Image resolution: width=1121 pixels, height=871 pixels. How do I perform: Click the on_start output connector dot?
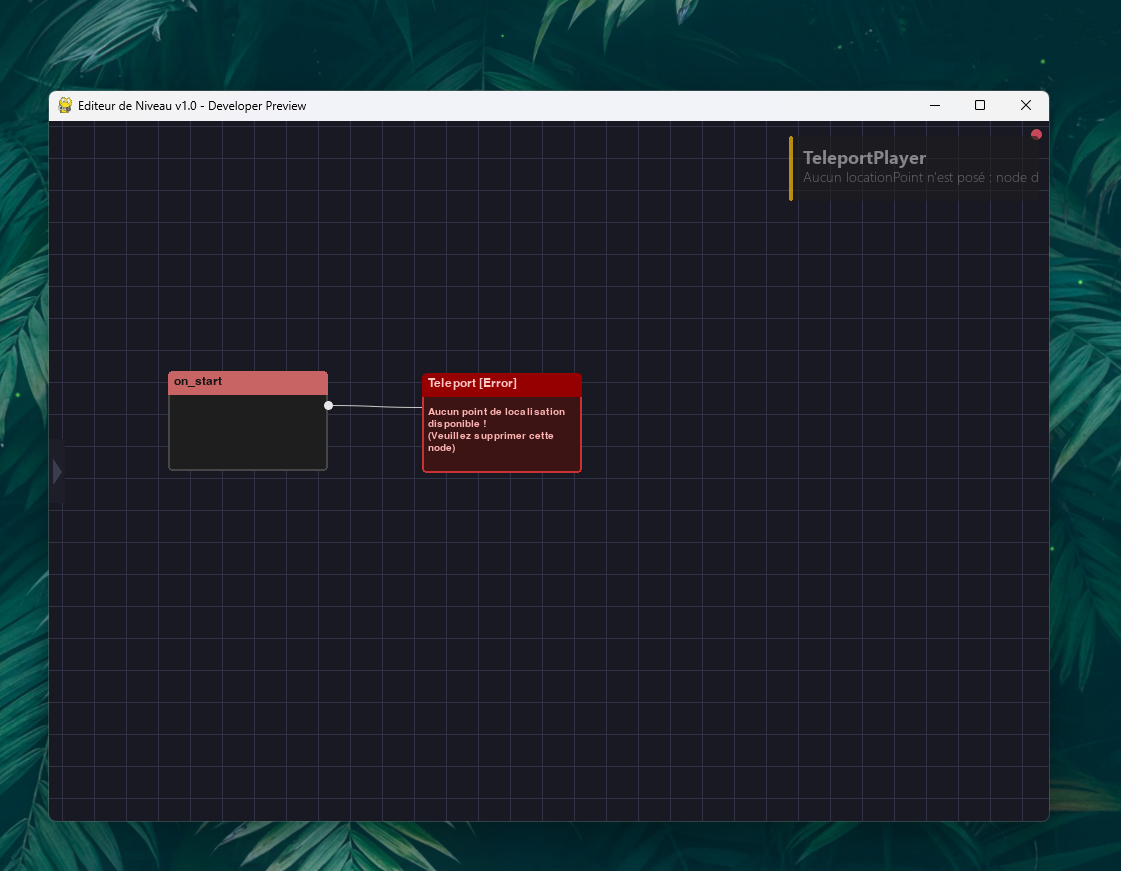pyautogui.click(x=328, y=405)
